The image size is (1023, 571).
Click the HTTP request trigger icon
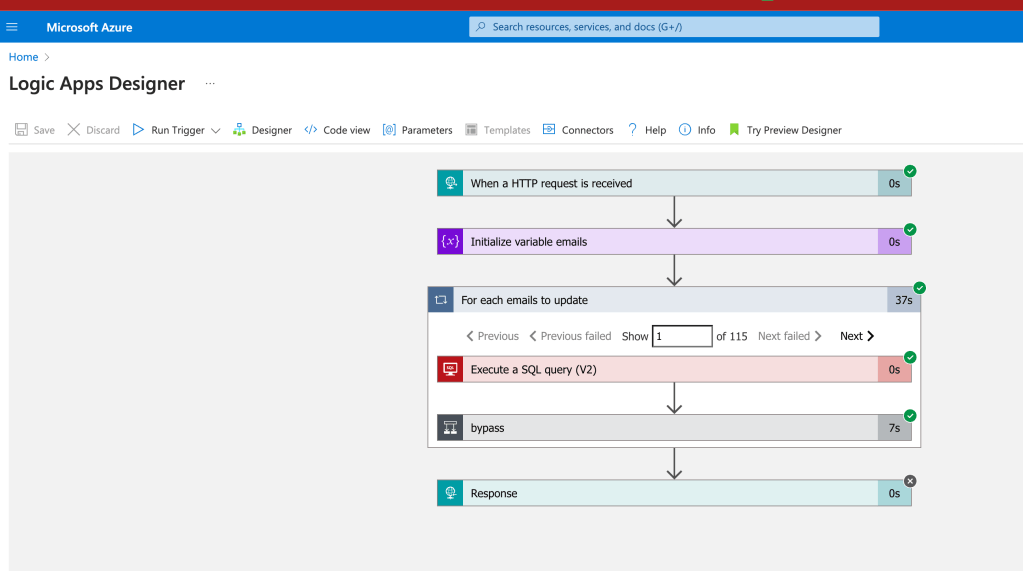click(x=450, y=183)
